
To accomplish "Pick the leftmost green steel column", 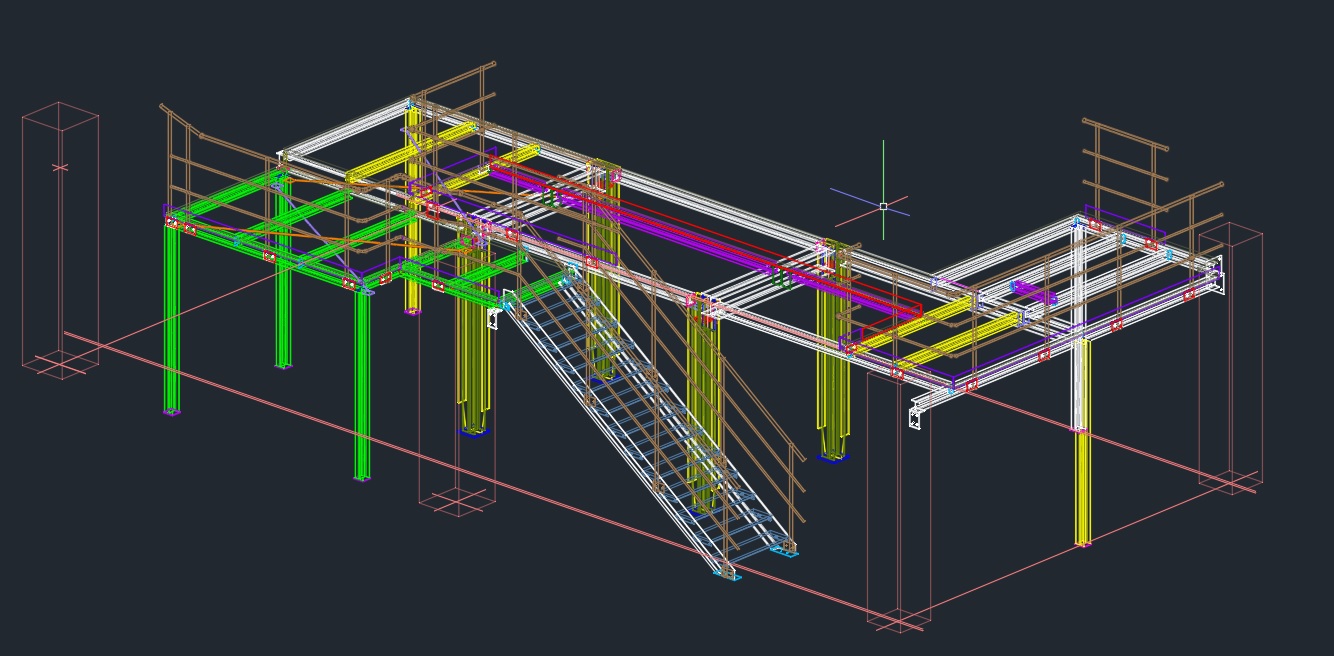I will 171,320.
